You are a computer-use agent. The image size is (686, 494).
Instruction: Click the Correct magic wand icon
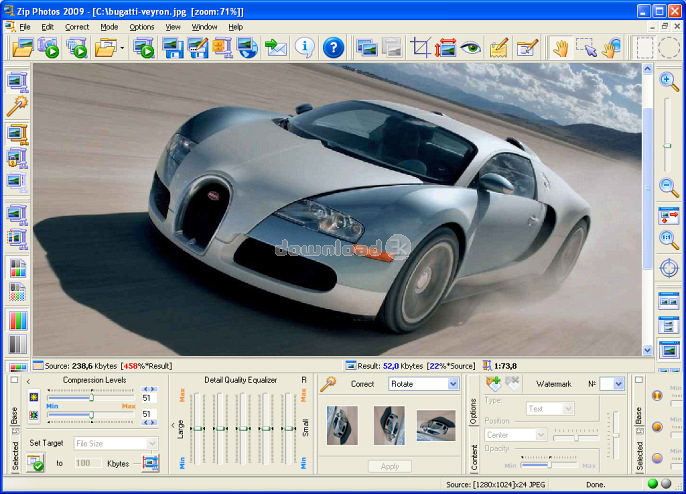tap(328, 384)
